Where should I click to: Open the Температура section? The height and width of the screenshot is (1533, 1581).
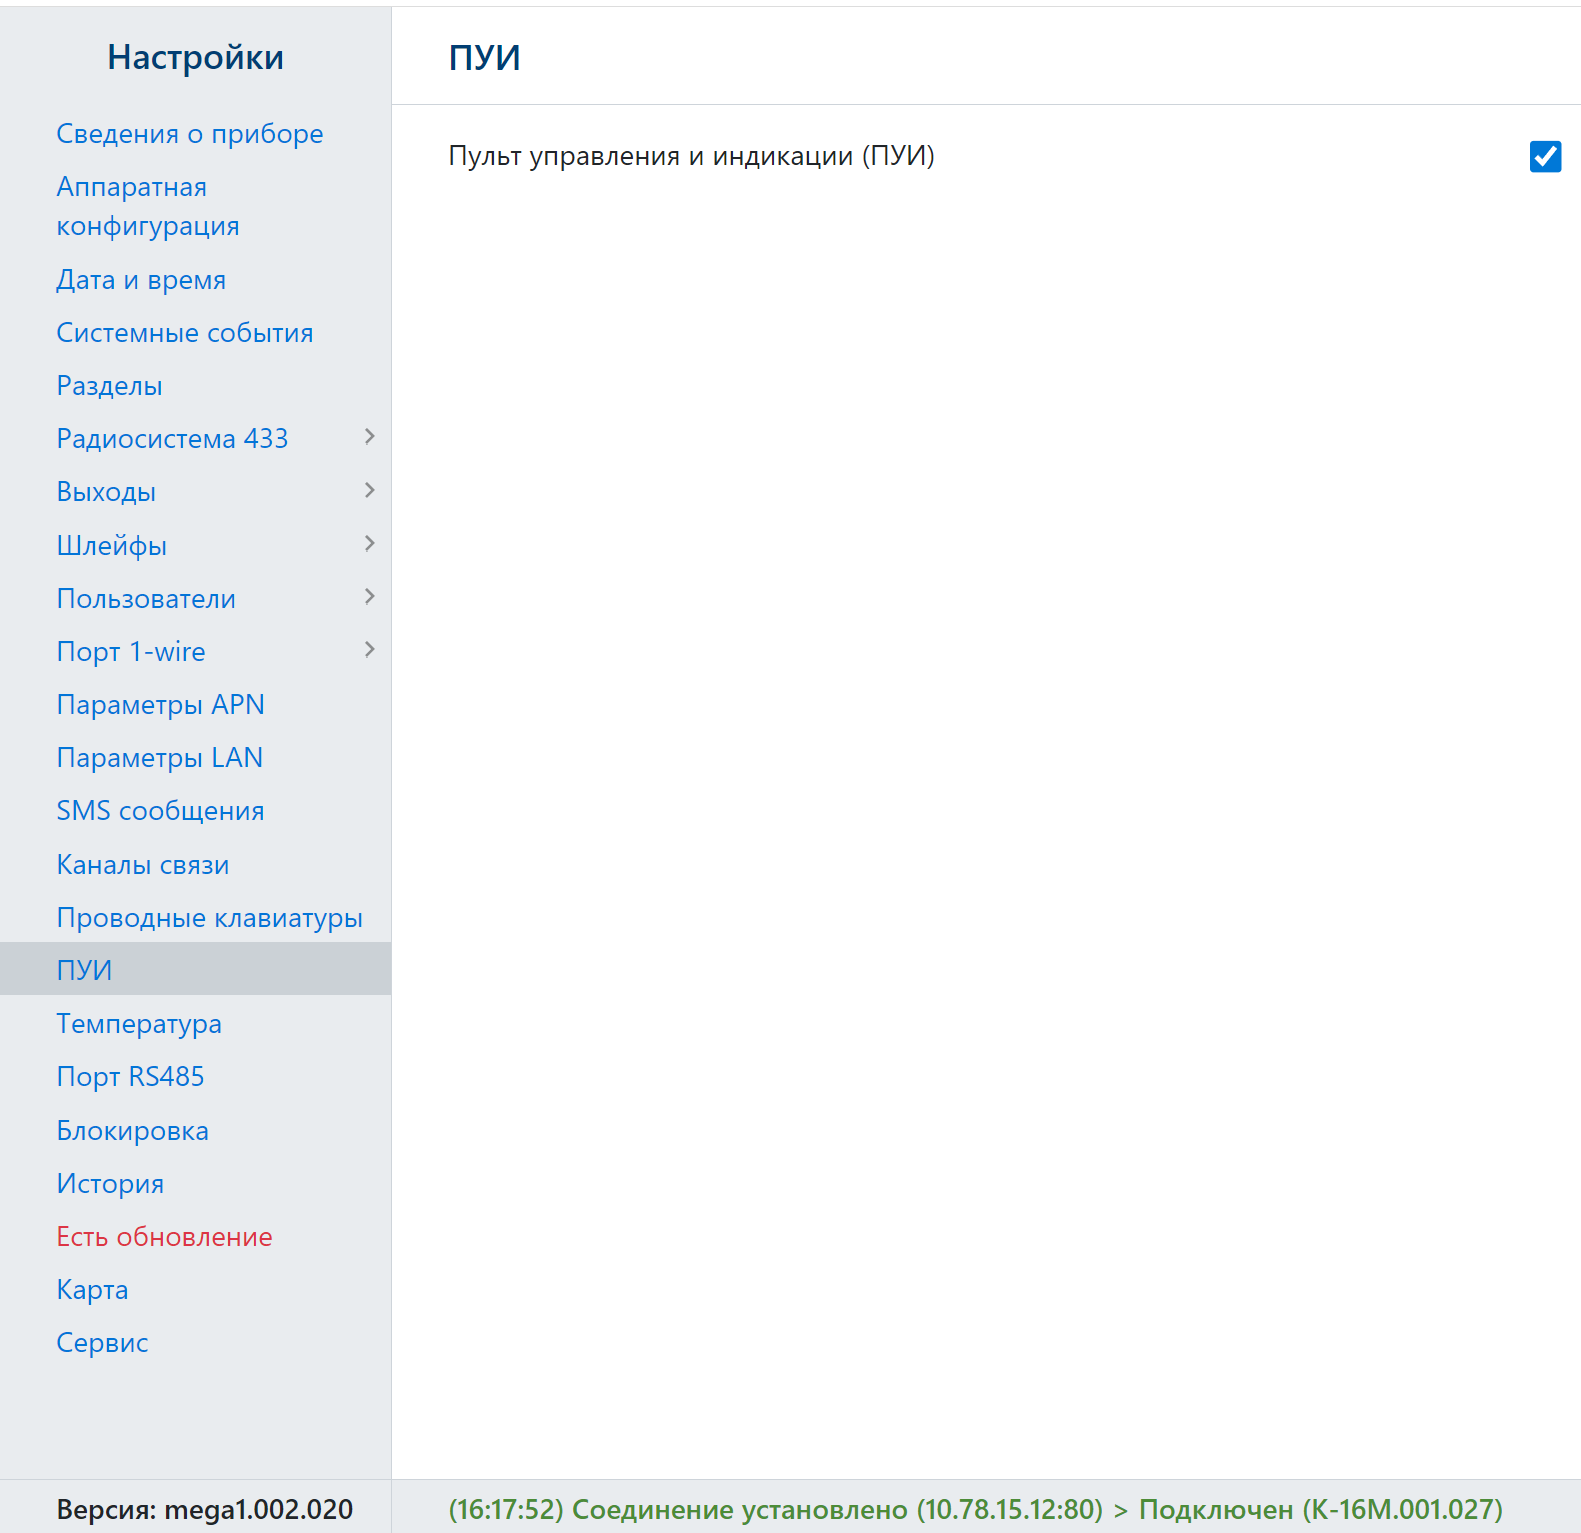tap(139, 1024)
